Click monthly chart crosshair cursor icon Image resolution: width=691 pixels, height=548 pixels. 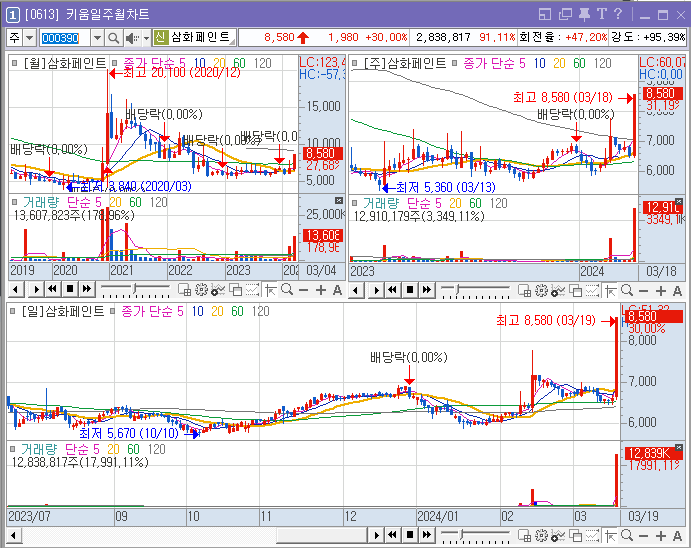[271, 290]
